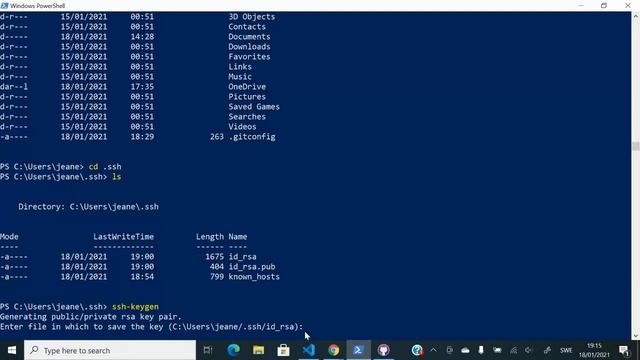Click the LastWriteTime column header
Viewport: 640px width, 360px height.
123,237
